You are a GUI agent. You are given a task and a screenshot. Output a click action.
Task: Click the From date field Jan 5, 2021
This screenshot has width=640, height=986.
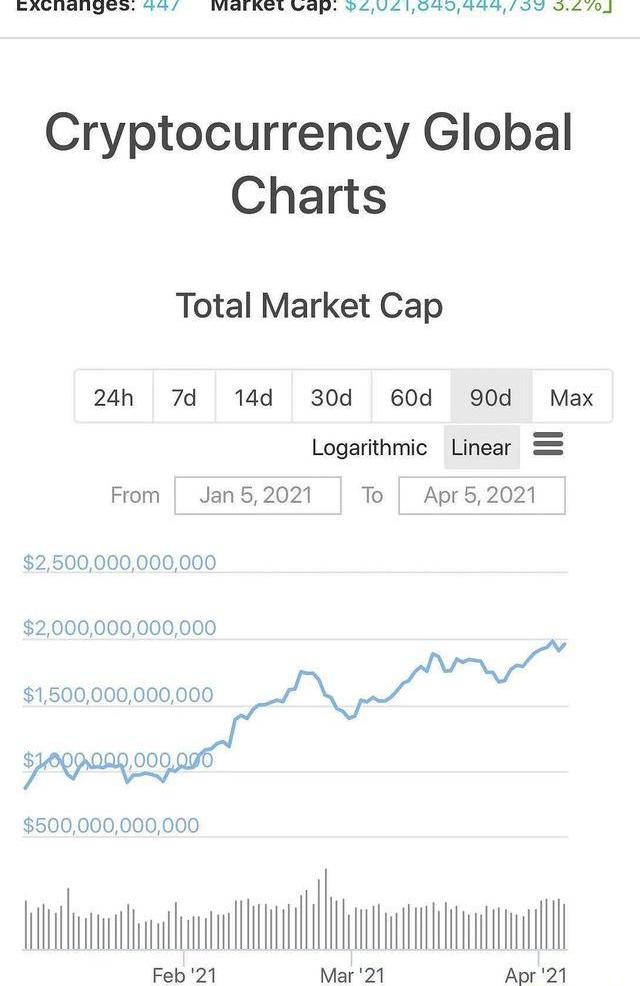(x=258, y=496)
